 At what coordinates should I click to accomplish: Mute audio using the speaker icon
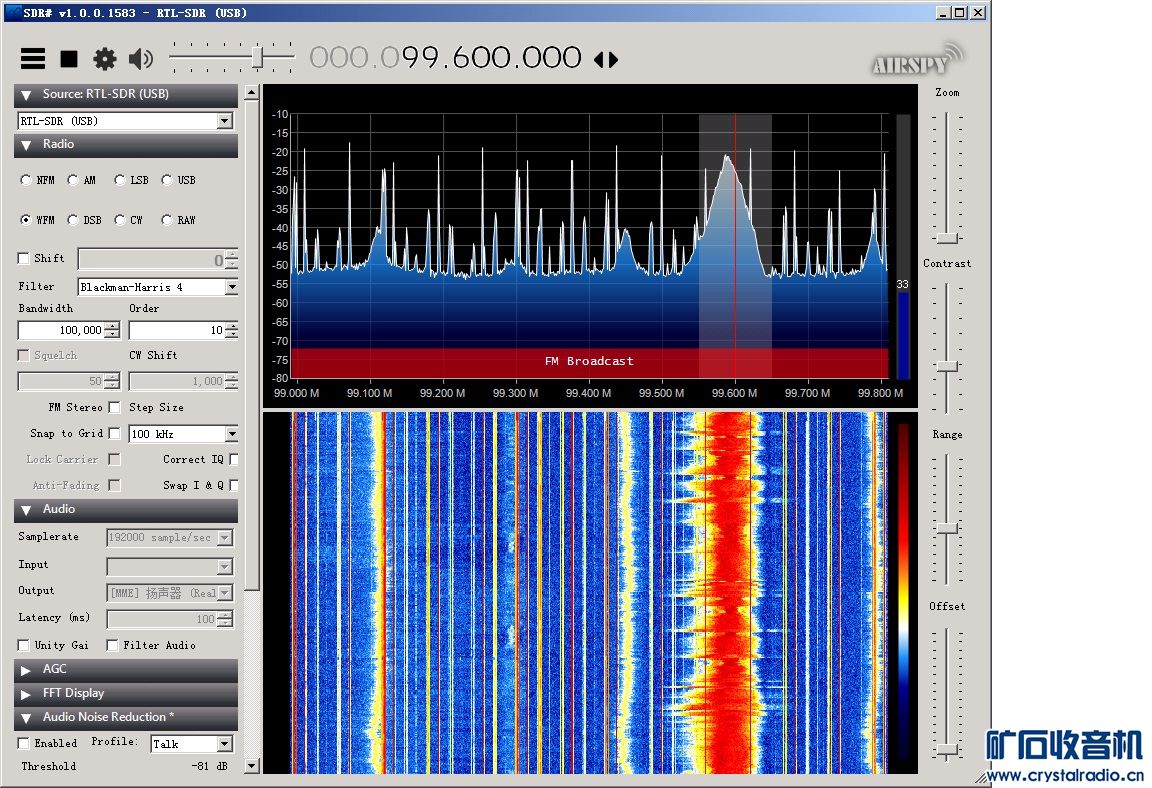click(141, 59)
